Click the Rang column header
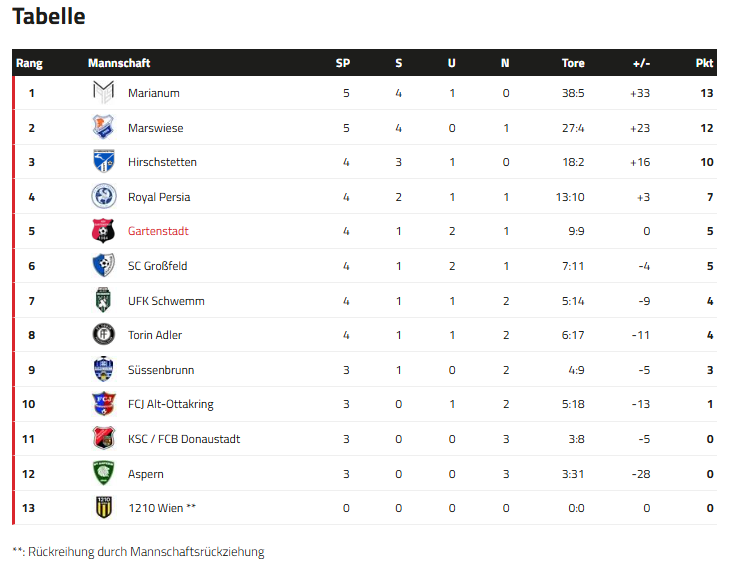Image resolution: width=736 pixels, height=564 pixels. [x=29, y=63]
